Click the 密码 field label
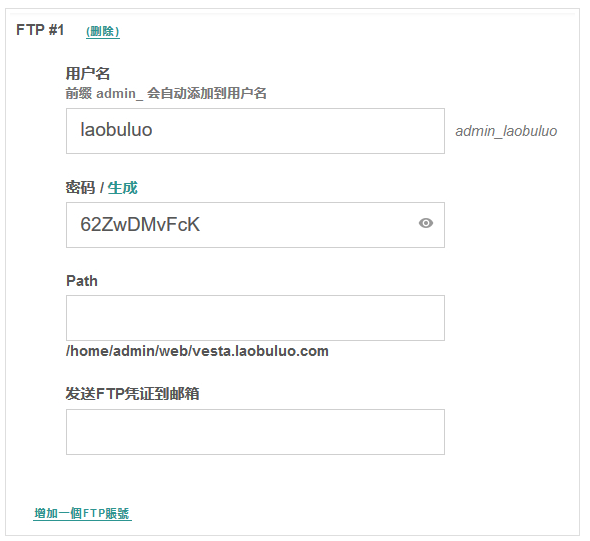Screen dimensions: 590x541 pyautogui.click(x=81, y=188)
